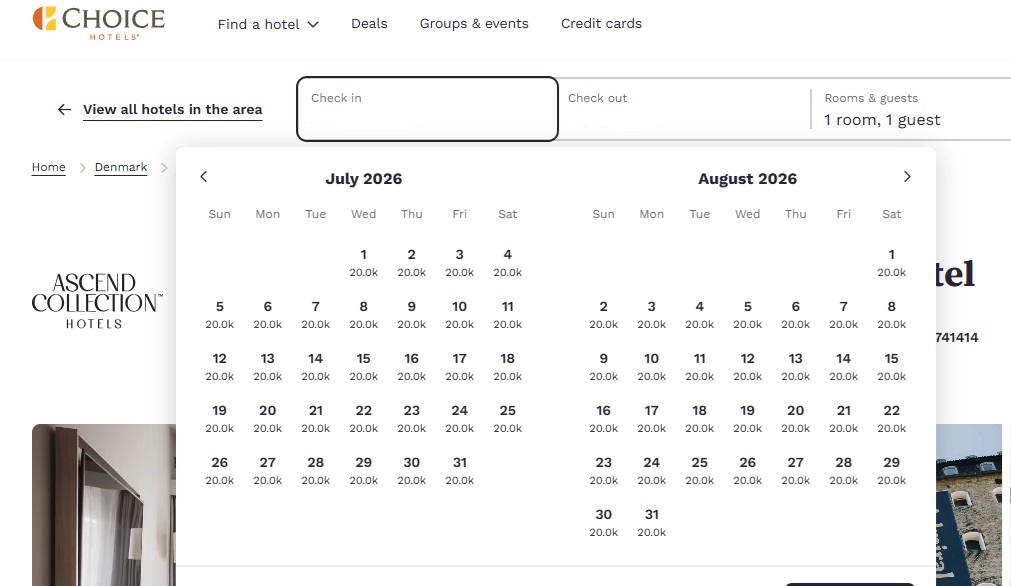The image size is (1011, 586).
Task: Click View all hotels in the area
Action: point(173,110)
